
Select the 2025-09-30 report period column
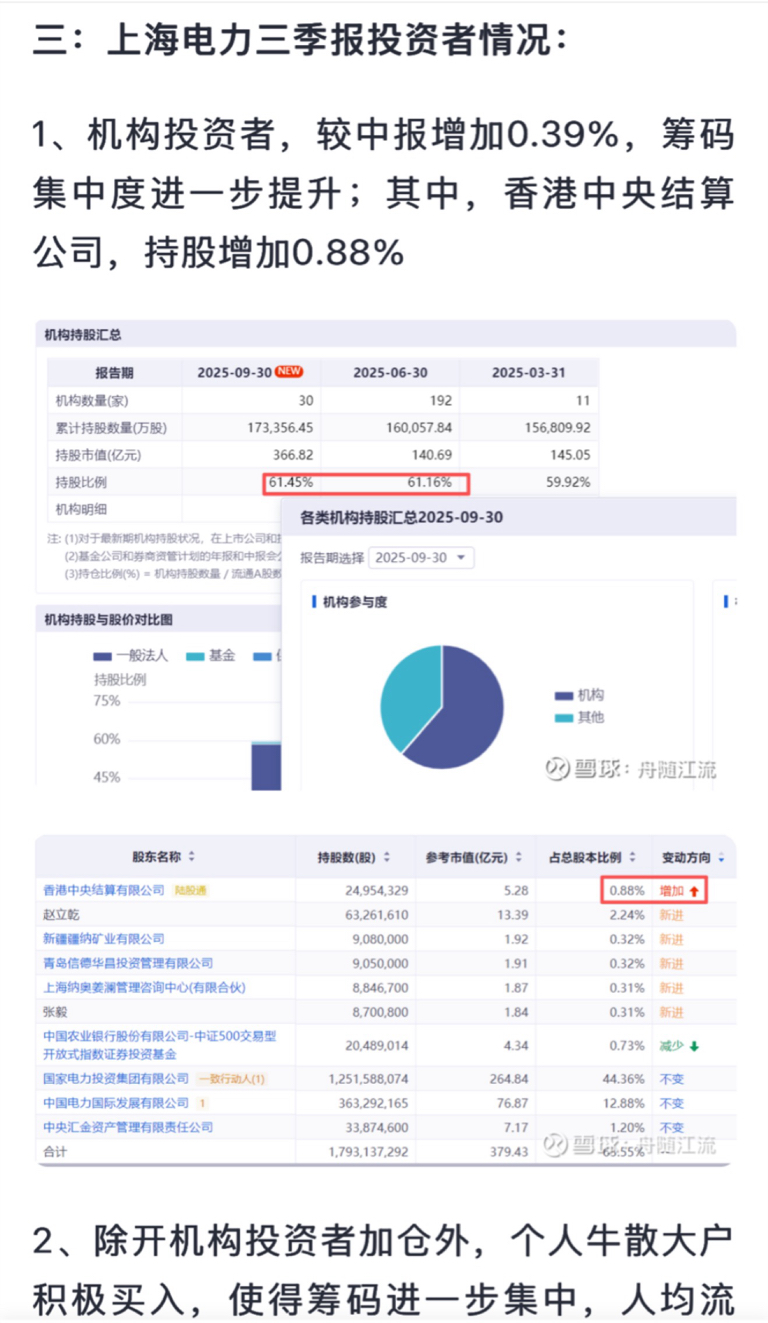click(250, 373)
